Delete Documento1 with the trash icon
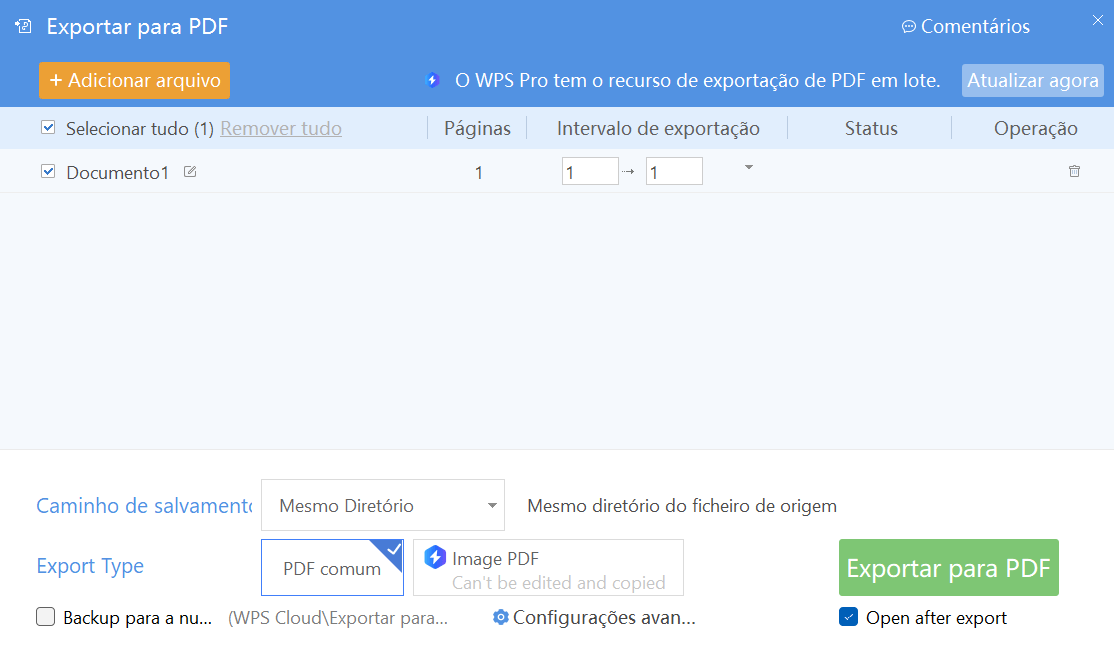This screenshot has height=666, width=1114. click(x=1074, y=171)
